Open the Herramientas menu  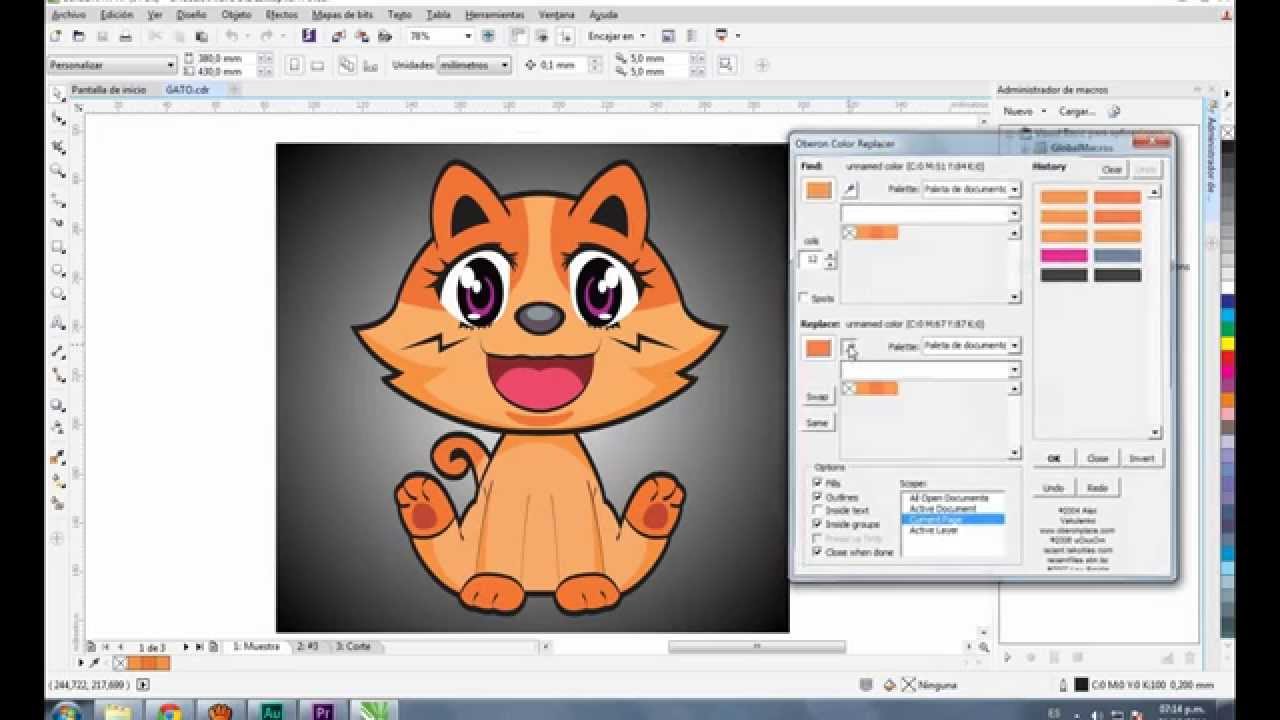click(494, 15)
